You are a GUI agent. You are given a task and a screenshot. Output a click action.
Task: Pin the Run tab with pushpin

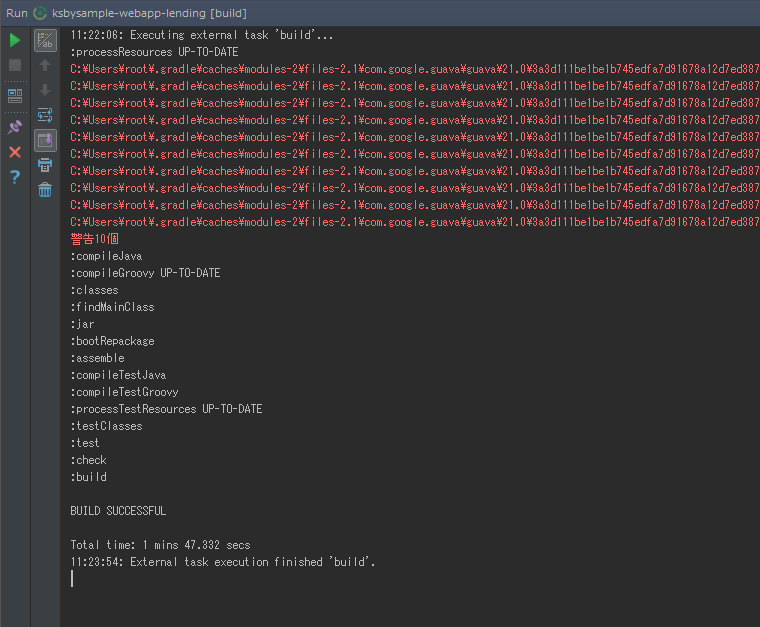point(15,127)
